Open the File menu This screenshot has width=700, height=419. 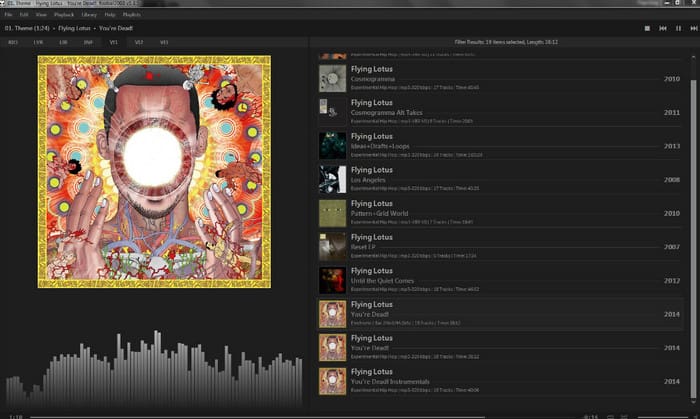(x=8, y=15)
